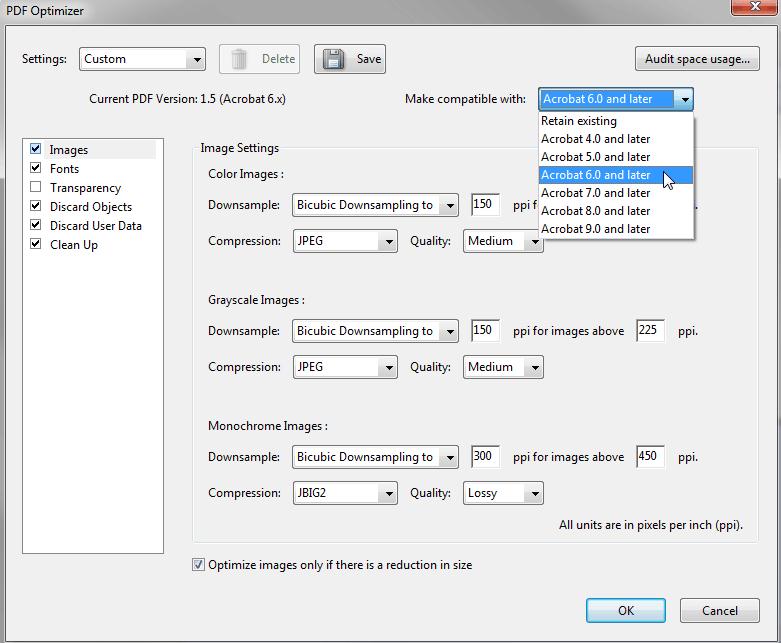
Task: Choose Acrobat 9.0 and later
Action: [x=616, y=229]
